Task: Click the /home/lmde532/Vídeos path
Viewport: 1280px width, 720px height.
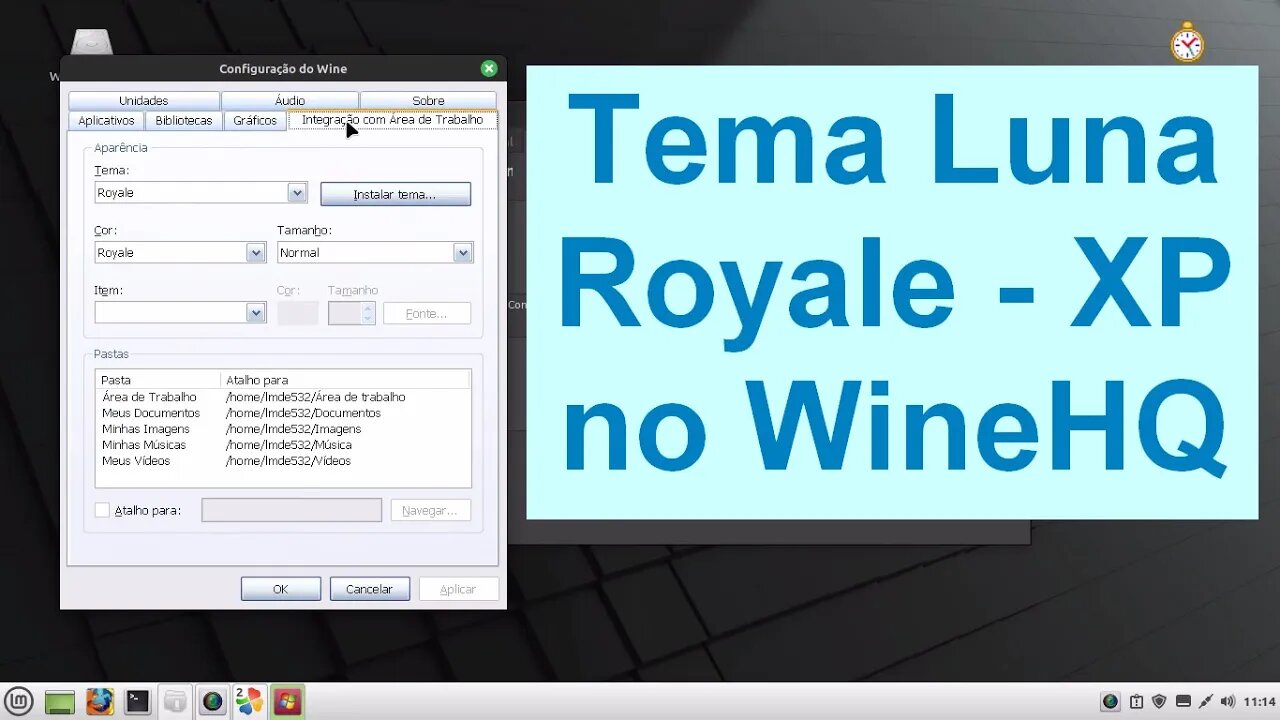Action: pos(288,461)
